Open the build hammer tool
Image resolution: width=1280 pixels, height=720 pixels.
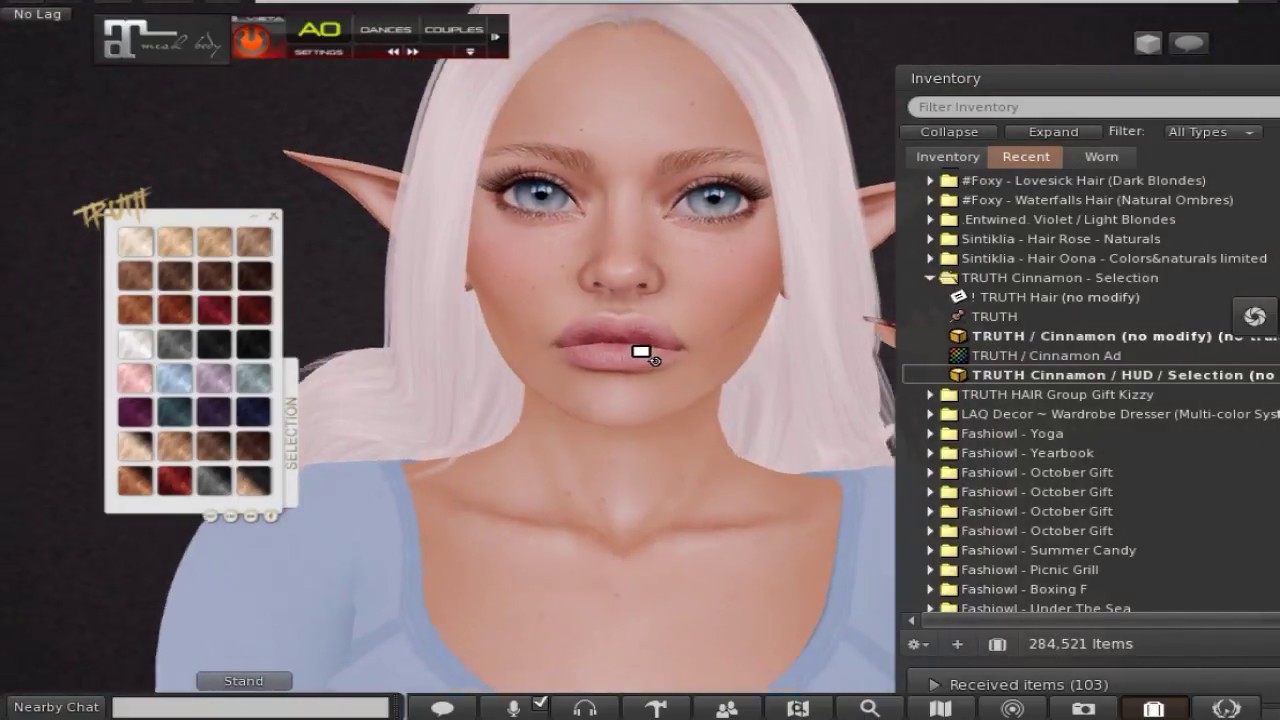[656, 708]
